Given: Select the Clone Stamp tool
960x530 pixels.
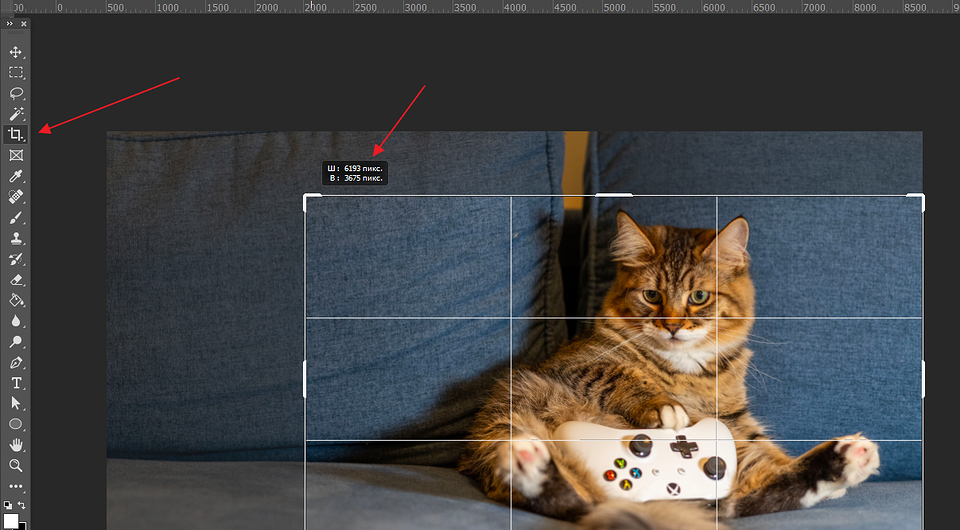Looking at the screenshot, I should 16,239.
